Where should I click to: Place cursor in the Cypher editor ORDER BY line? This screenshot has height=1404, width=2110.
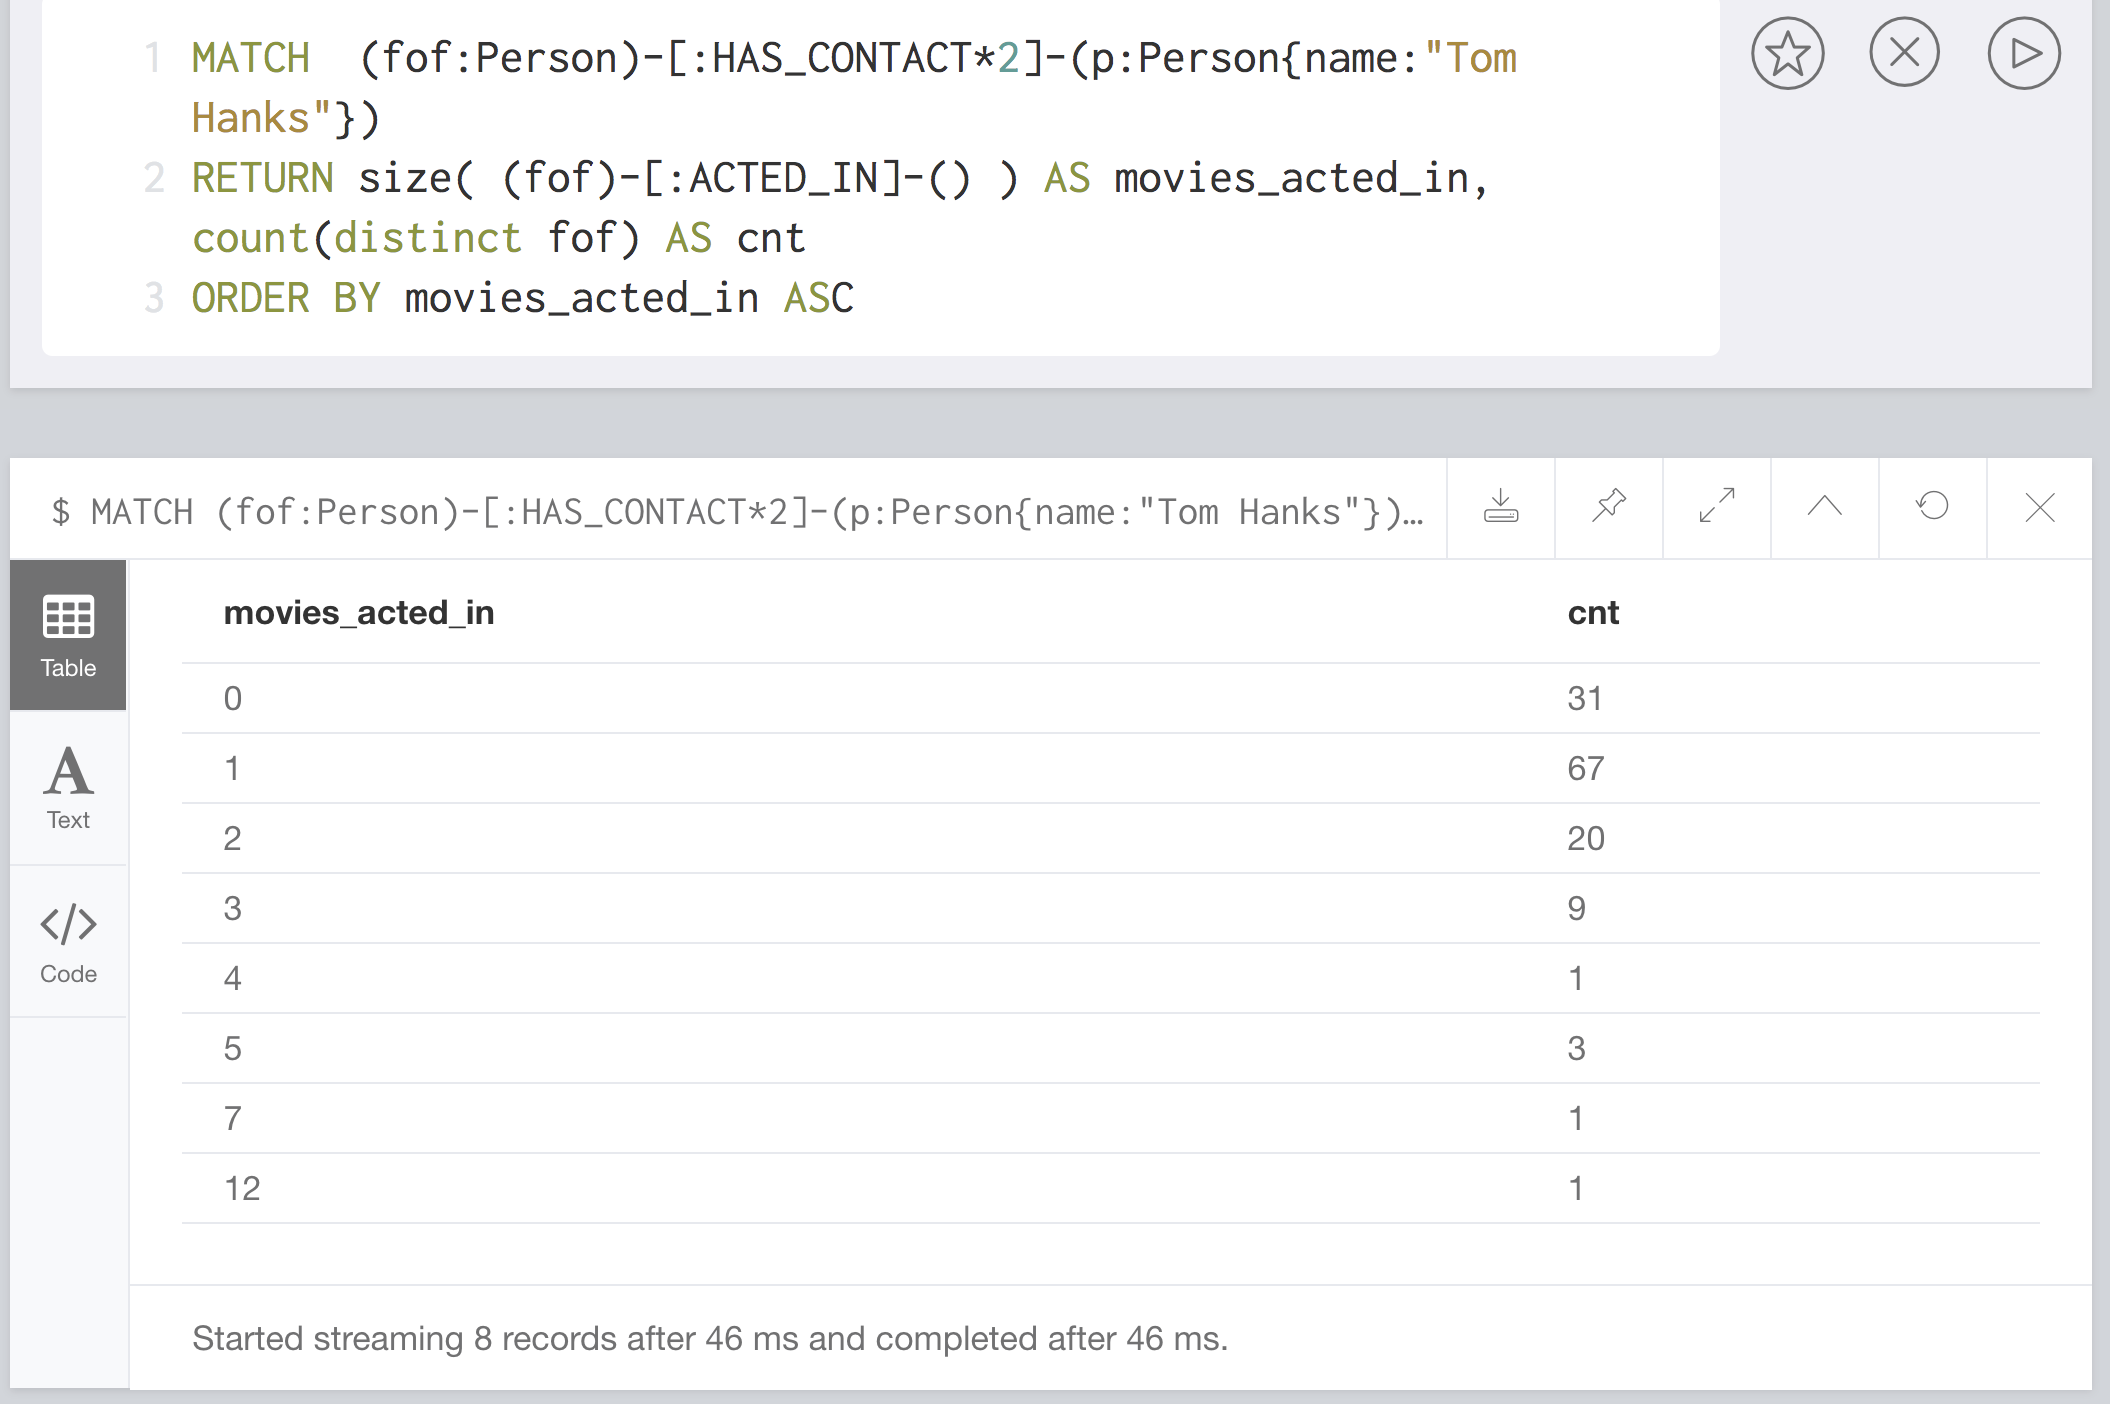click(580, 298)
